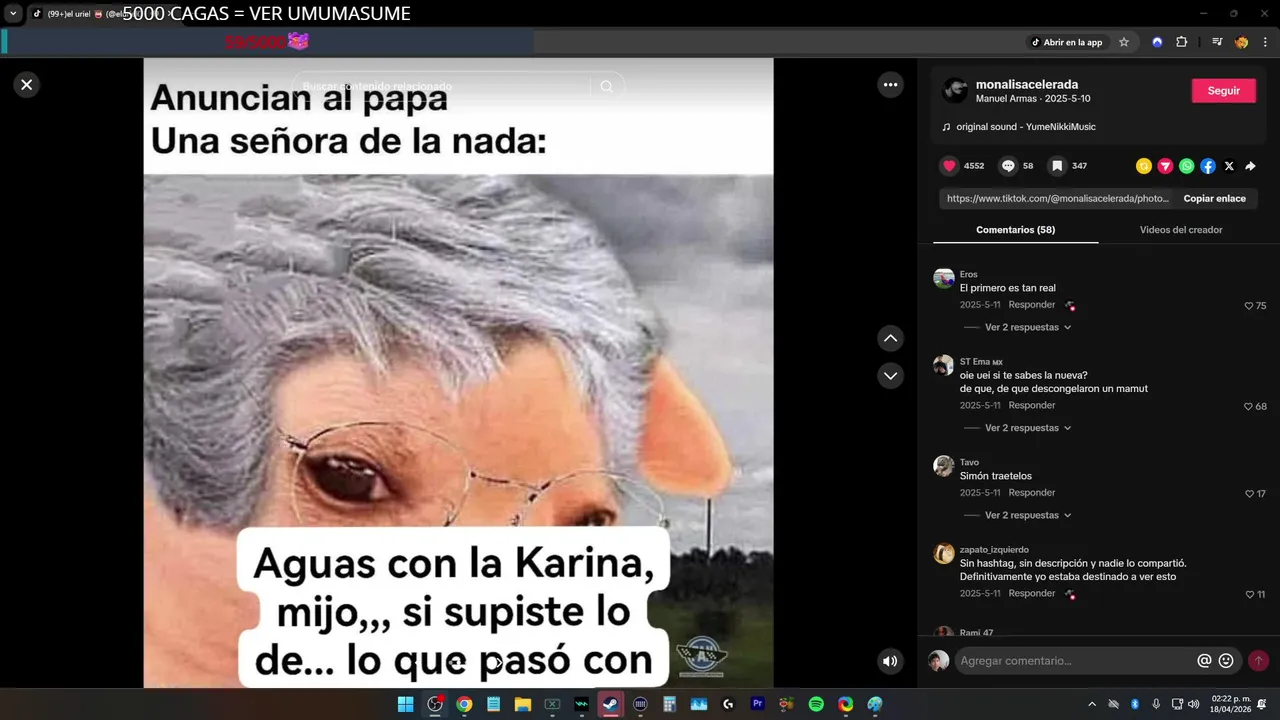Viewport: 1280px width, 720px height.
Task: Open File Explorer from the taskbar
Action: pyautogui.click(x=522, y=704)
